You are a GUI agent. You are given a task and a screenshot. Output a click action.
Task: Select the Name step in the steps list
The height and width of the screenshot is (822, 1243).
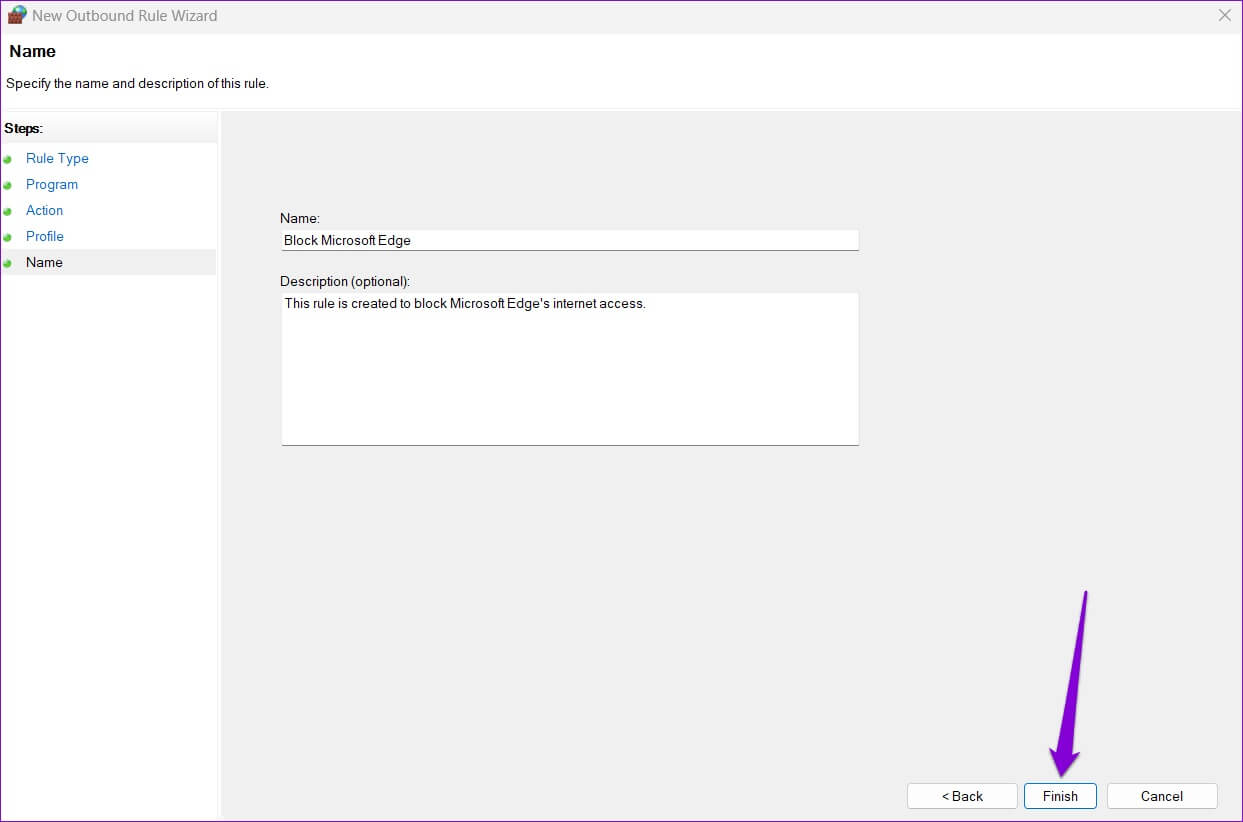tap(44, 262)
